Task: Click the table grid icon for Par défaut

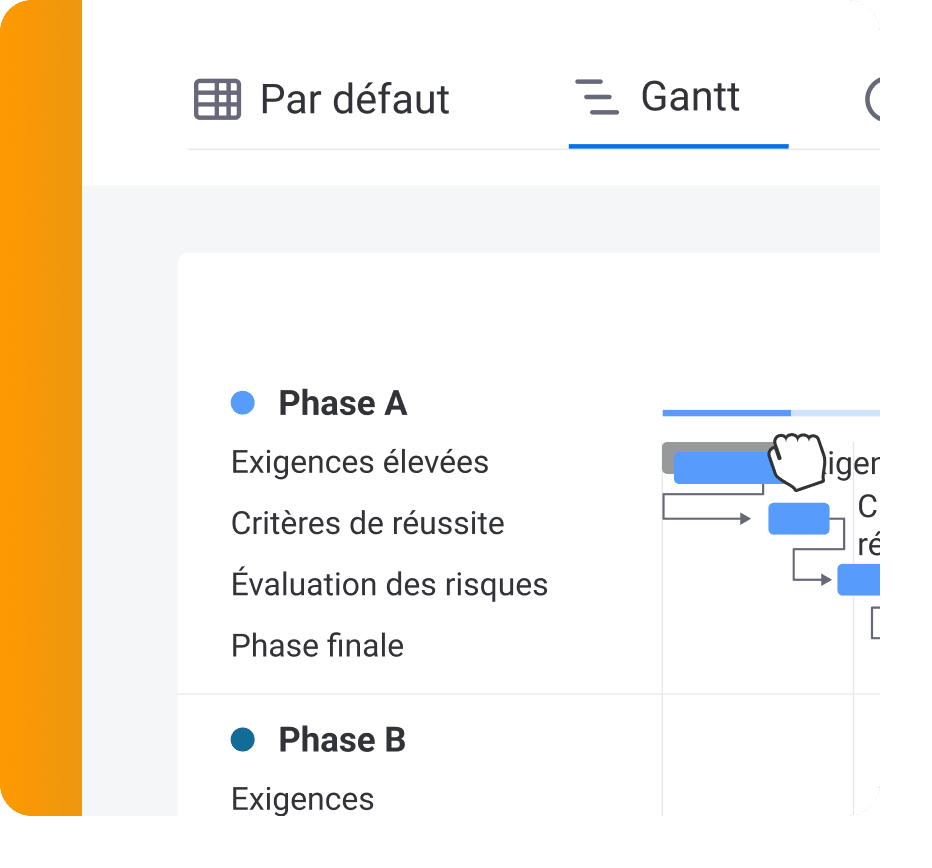Action: pos(218,99)
